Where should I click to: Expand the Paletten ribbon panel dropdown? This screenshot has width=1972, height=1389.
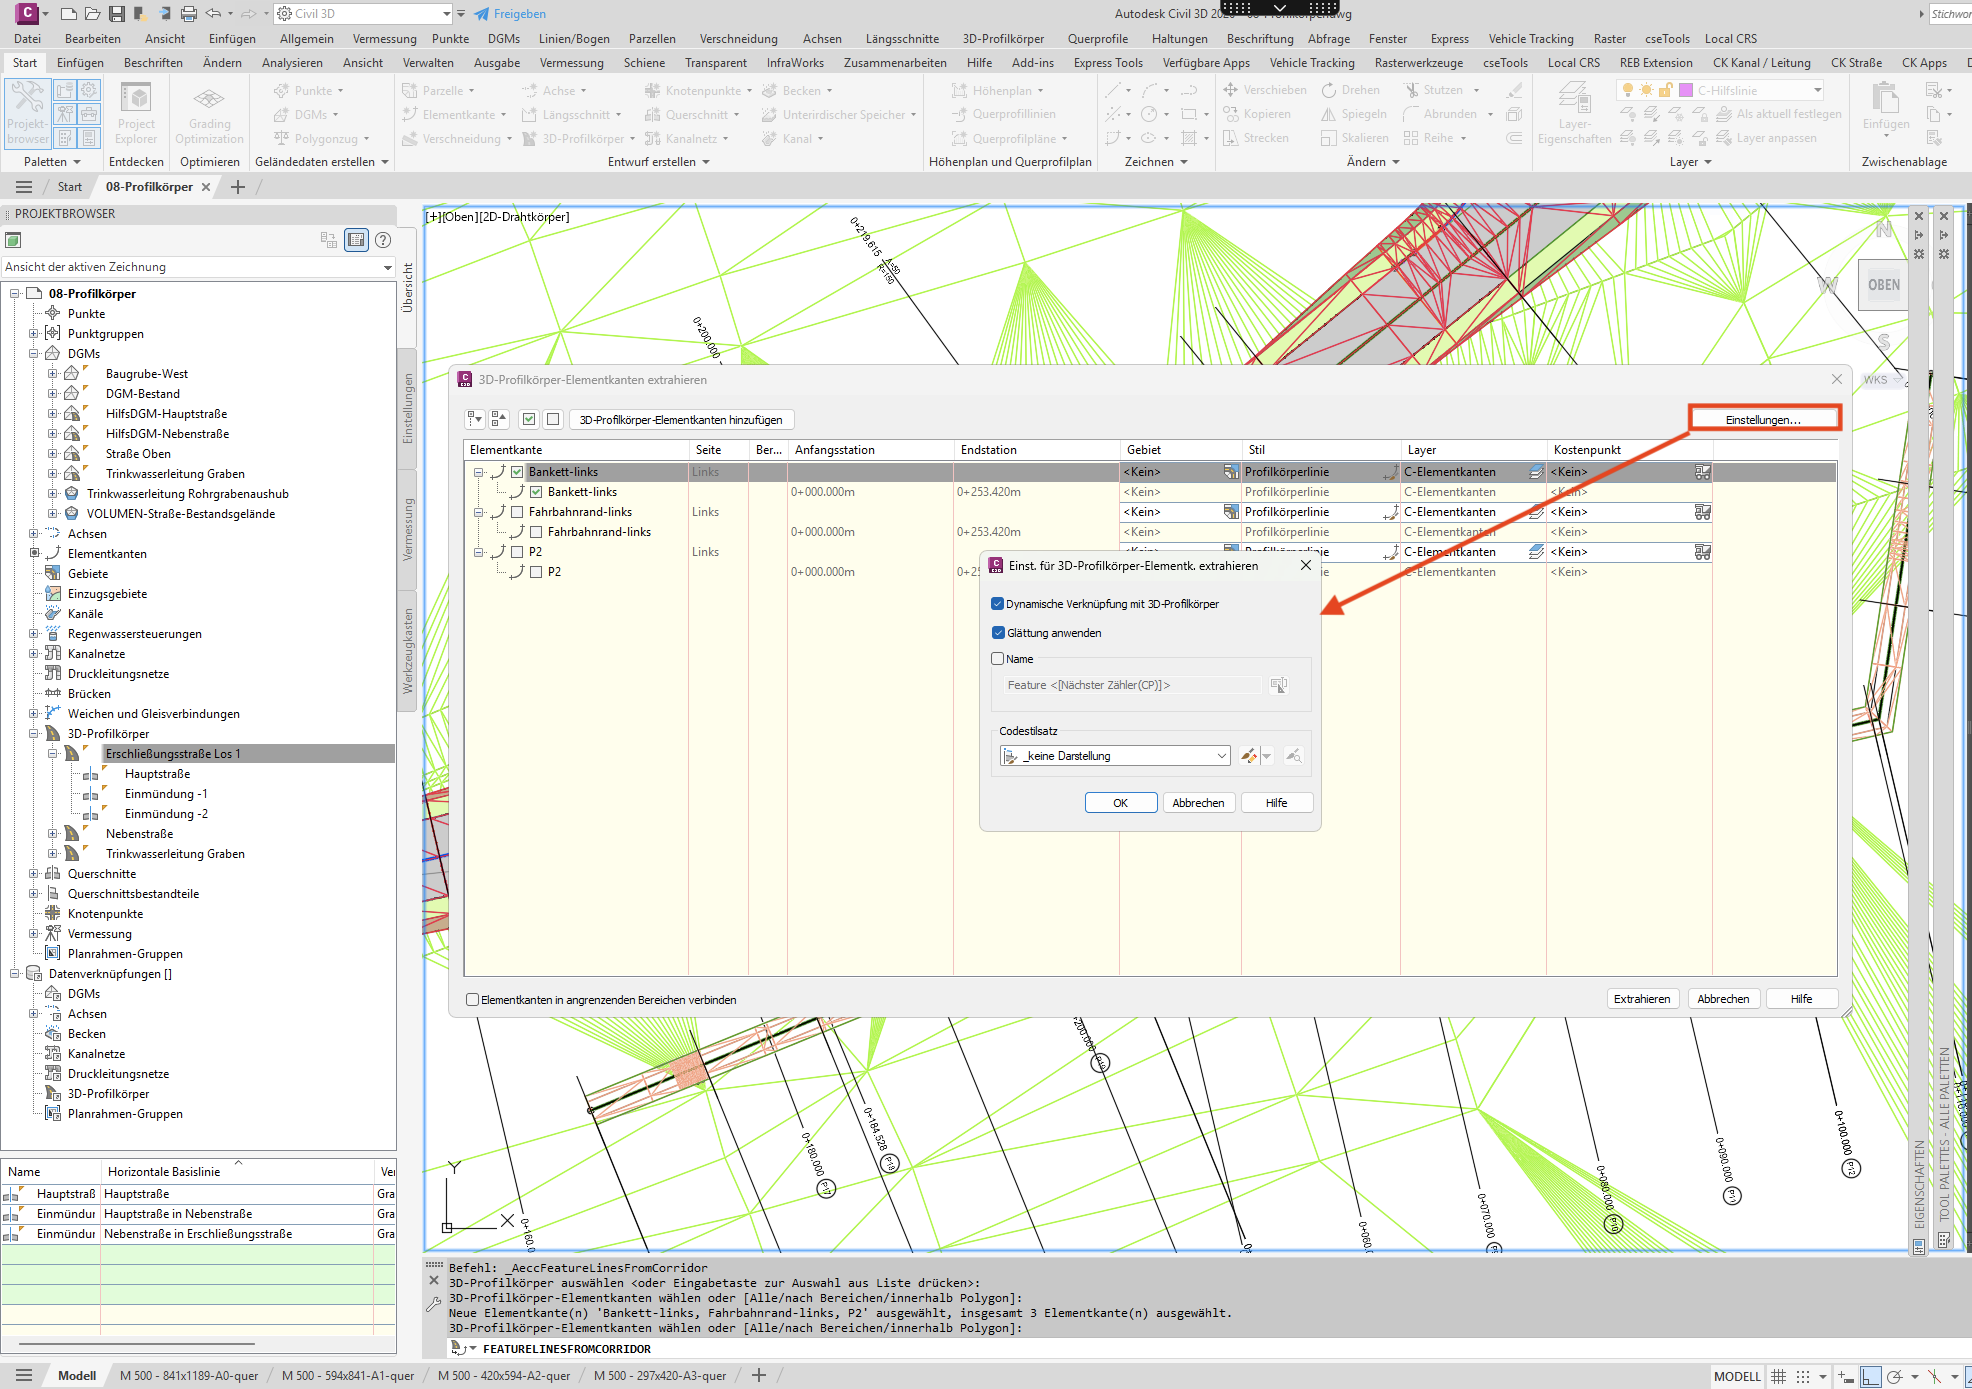52,162
